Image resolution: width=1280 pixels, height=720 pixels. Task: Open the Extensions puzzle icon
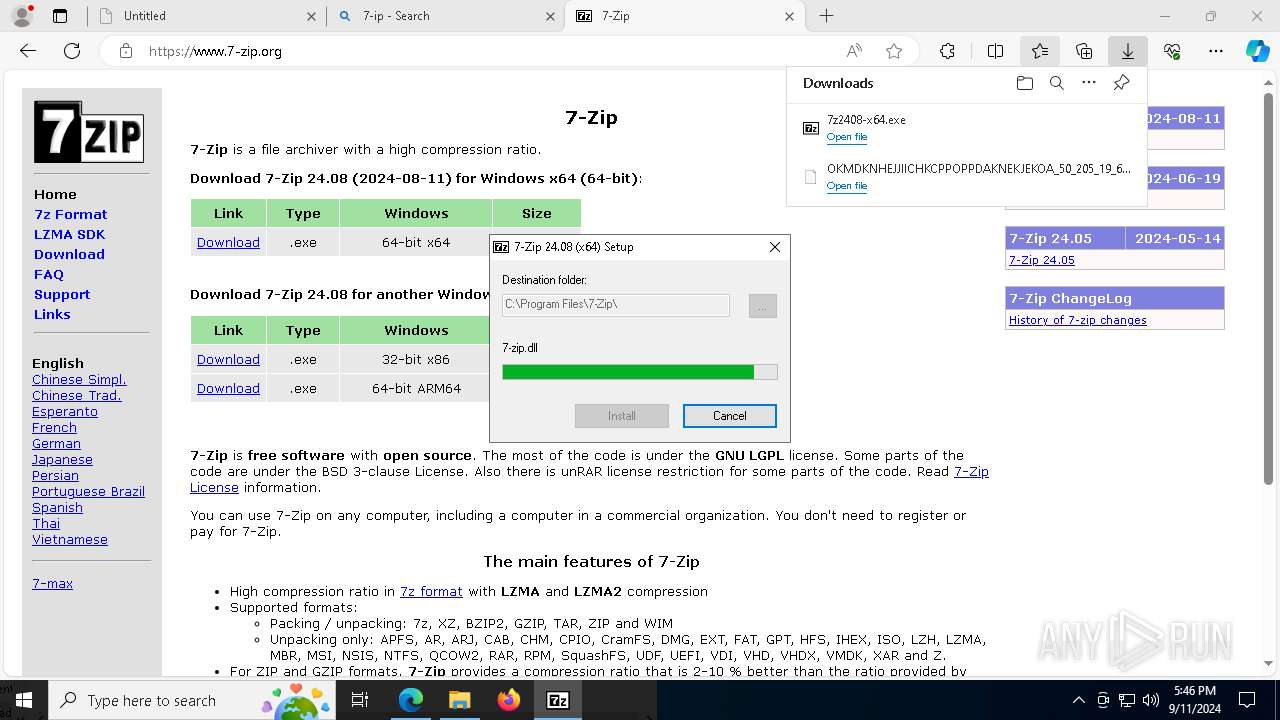947,51
